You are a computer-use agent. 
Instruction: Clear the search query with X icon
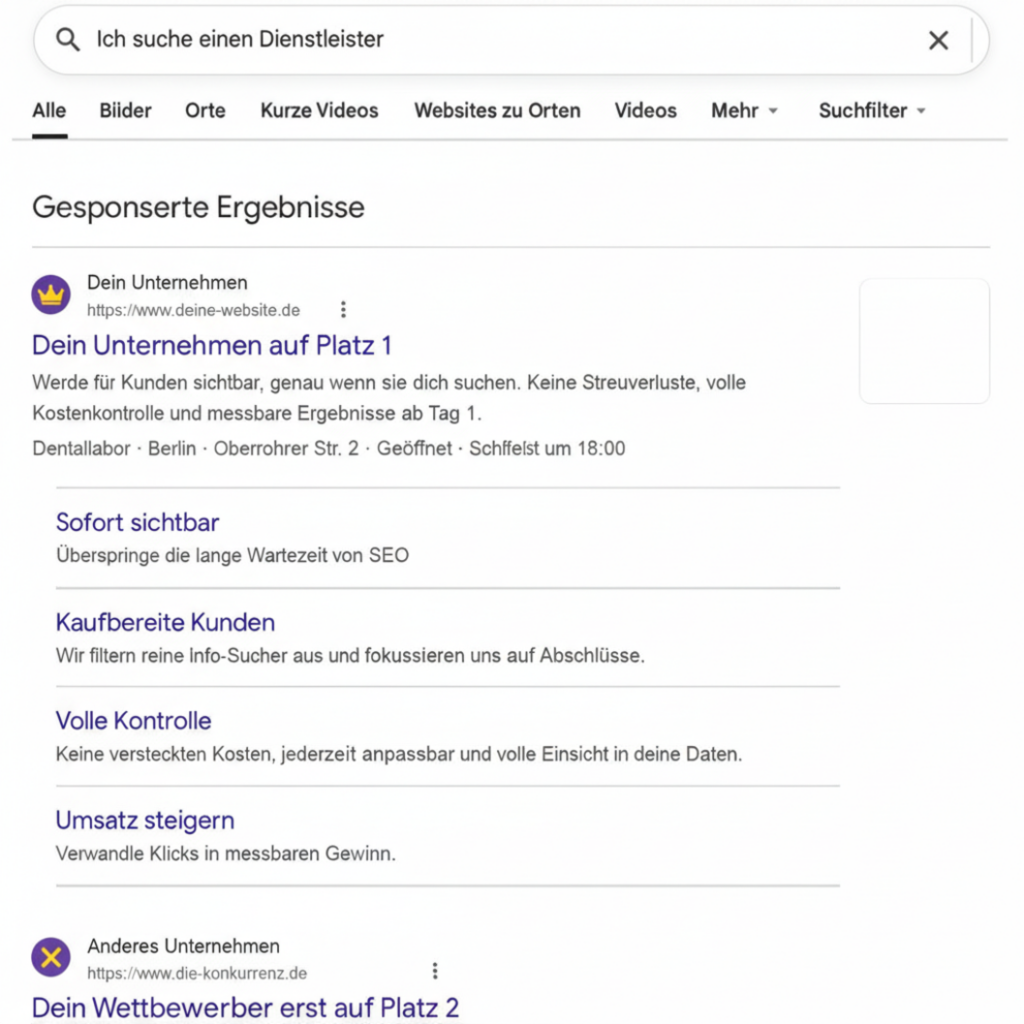click(938, 40)
